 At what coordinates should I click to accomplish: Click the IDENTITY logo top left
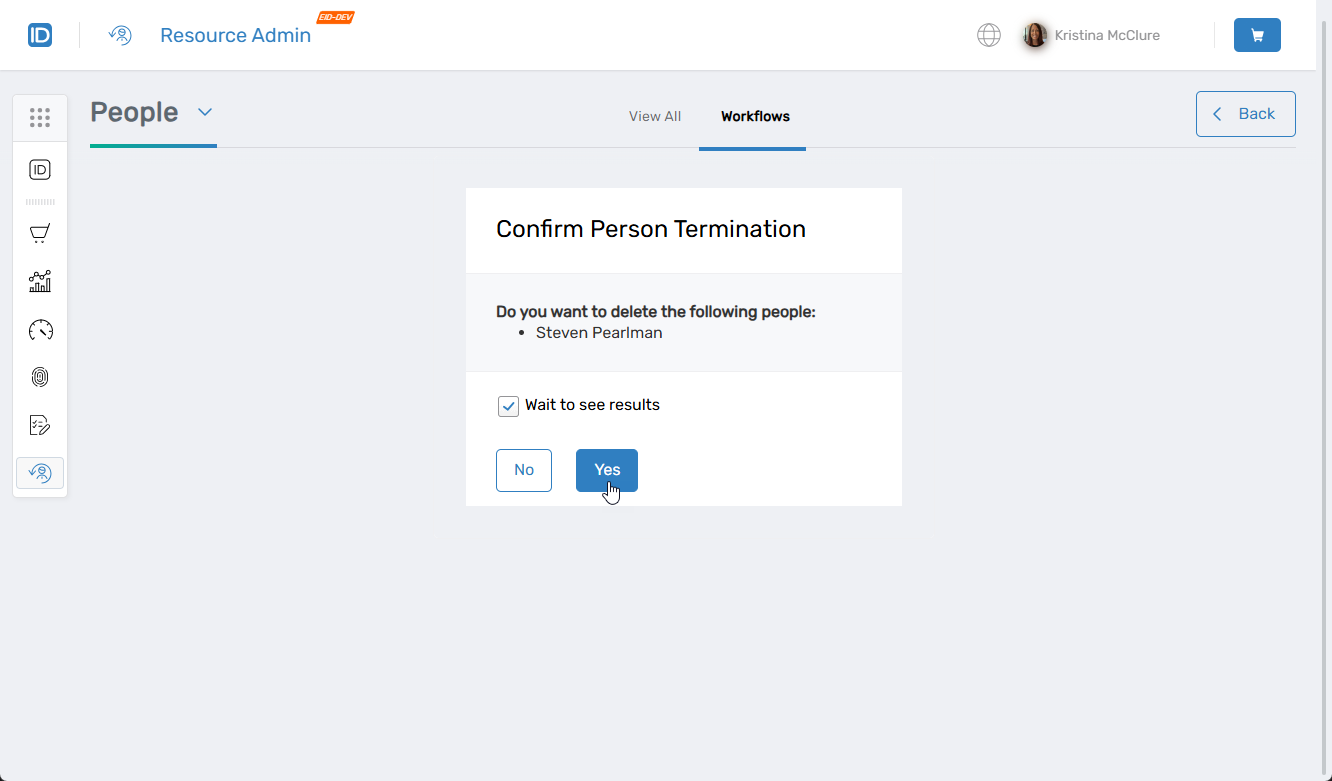(40, 34)
